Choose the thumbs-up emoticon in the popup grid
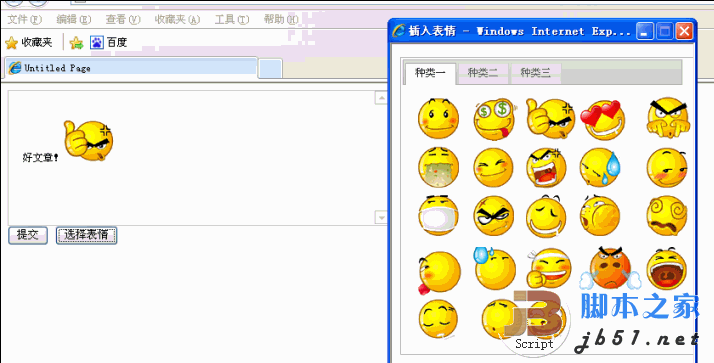714x363 pixels. point(550,118)
